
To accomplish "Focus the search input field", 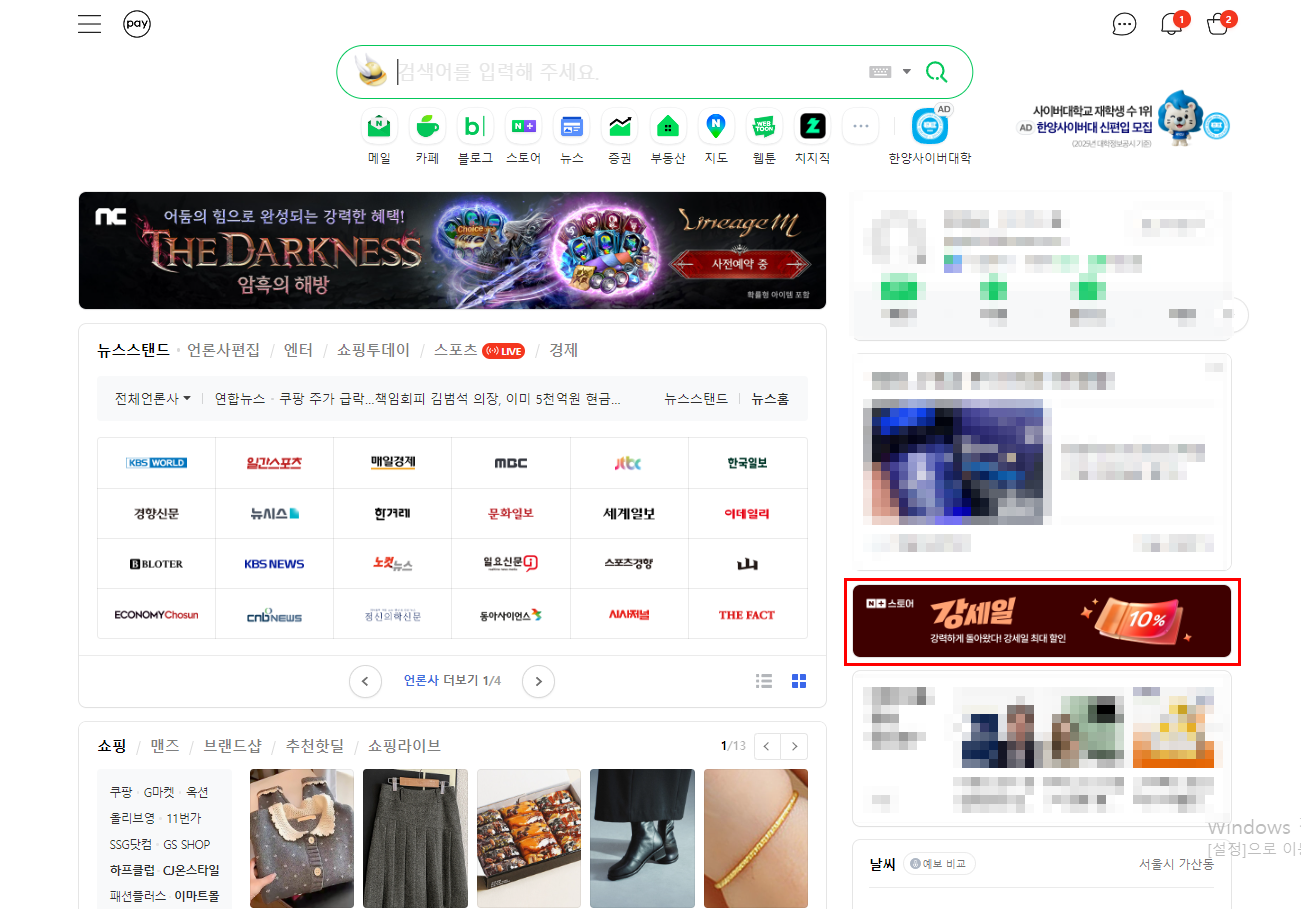I will click(630, 72).
